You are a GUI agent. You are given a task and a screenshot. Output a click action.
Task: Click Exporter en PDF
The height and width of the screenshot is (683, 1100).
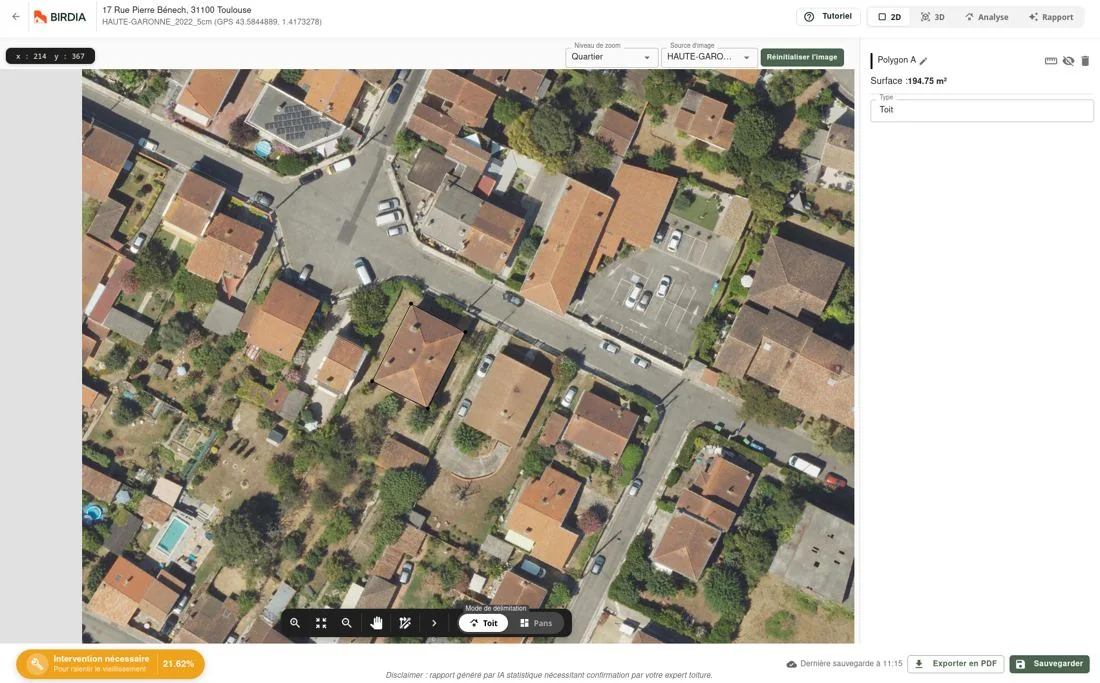pyautogui.click(x=955, y=663)
